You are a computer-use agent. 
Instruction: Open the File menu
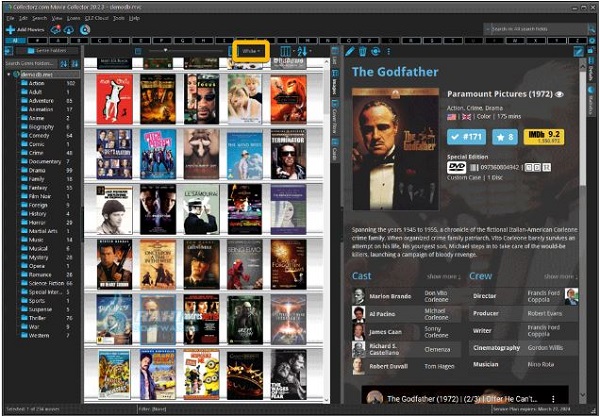pos(10,18)
